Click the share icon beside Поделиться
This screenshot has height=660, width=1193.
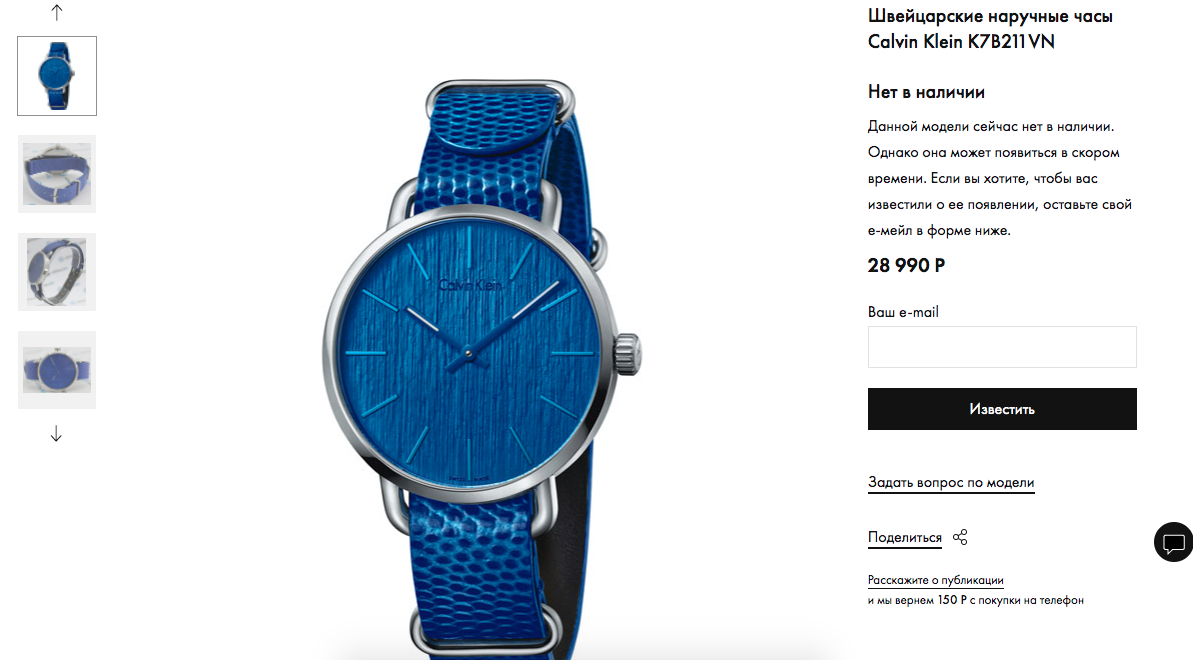960,537
